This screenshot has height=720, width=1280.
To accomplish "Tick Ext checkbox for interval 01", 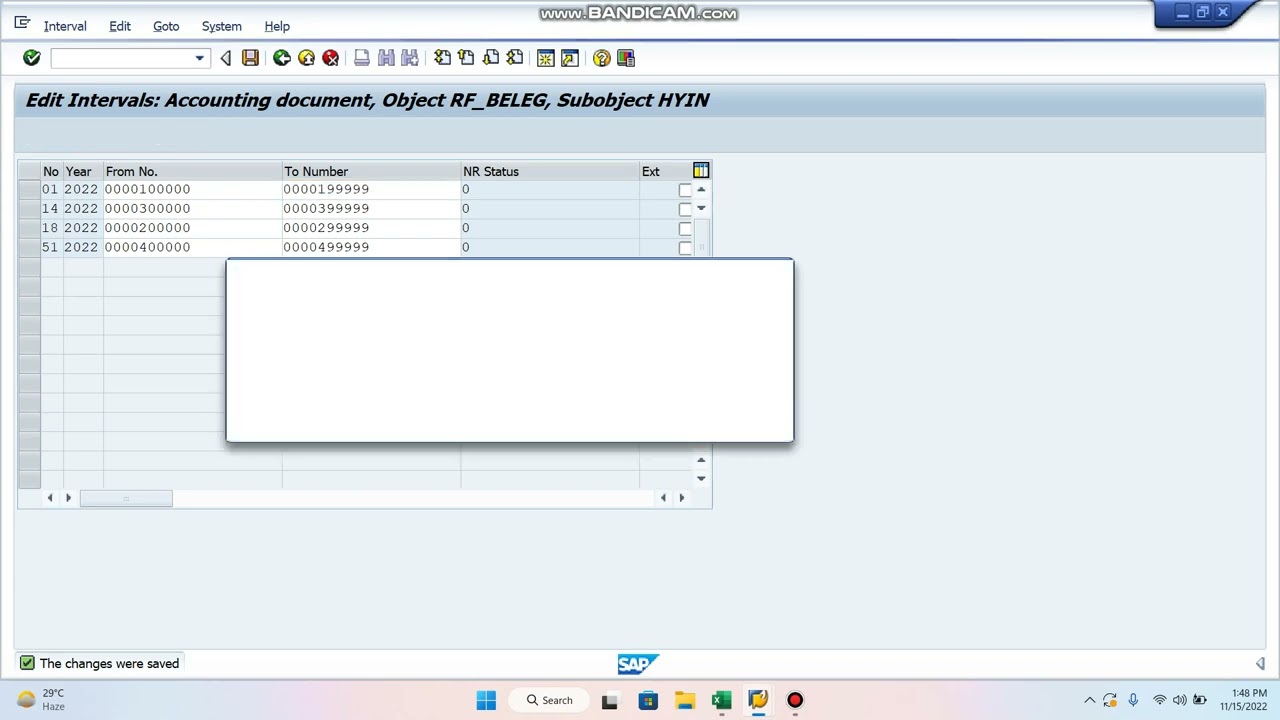I will (x=685, y=190).
